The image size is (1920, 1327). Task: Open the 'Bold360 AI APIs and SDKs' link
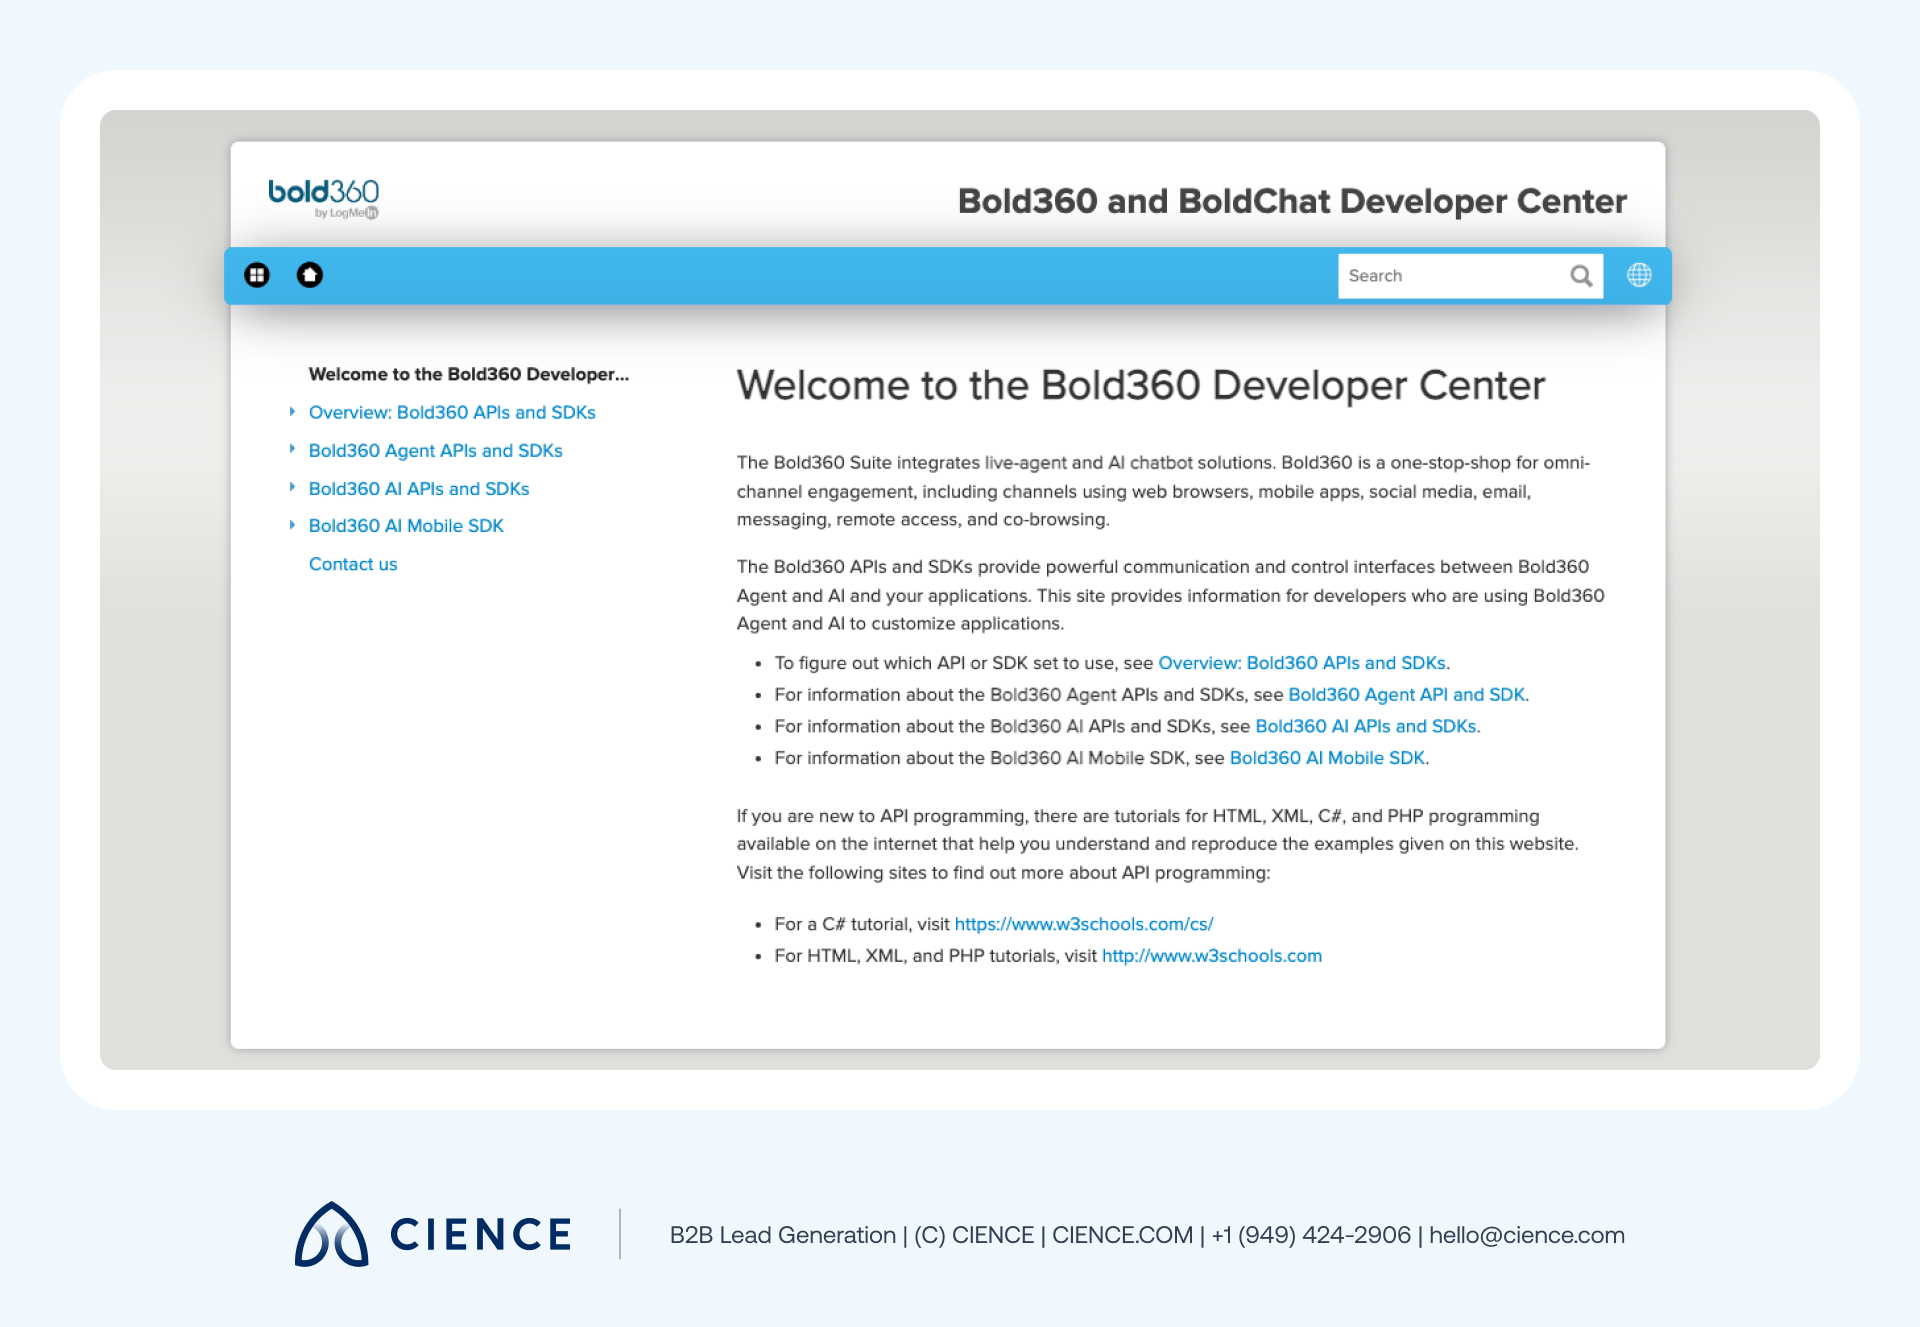pos(1366,726)
